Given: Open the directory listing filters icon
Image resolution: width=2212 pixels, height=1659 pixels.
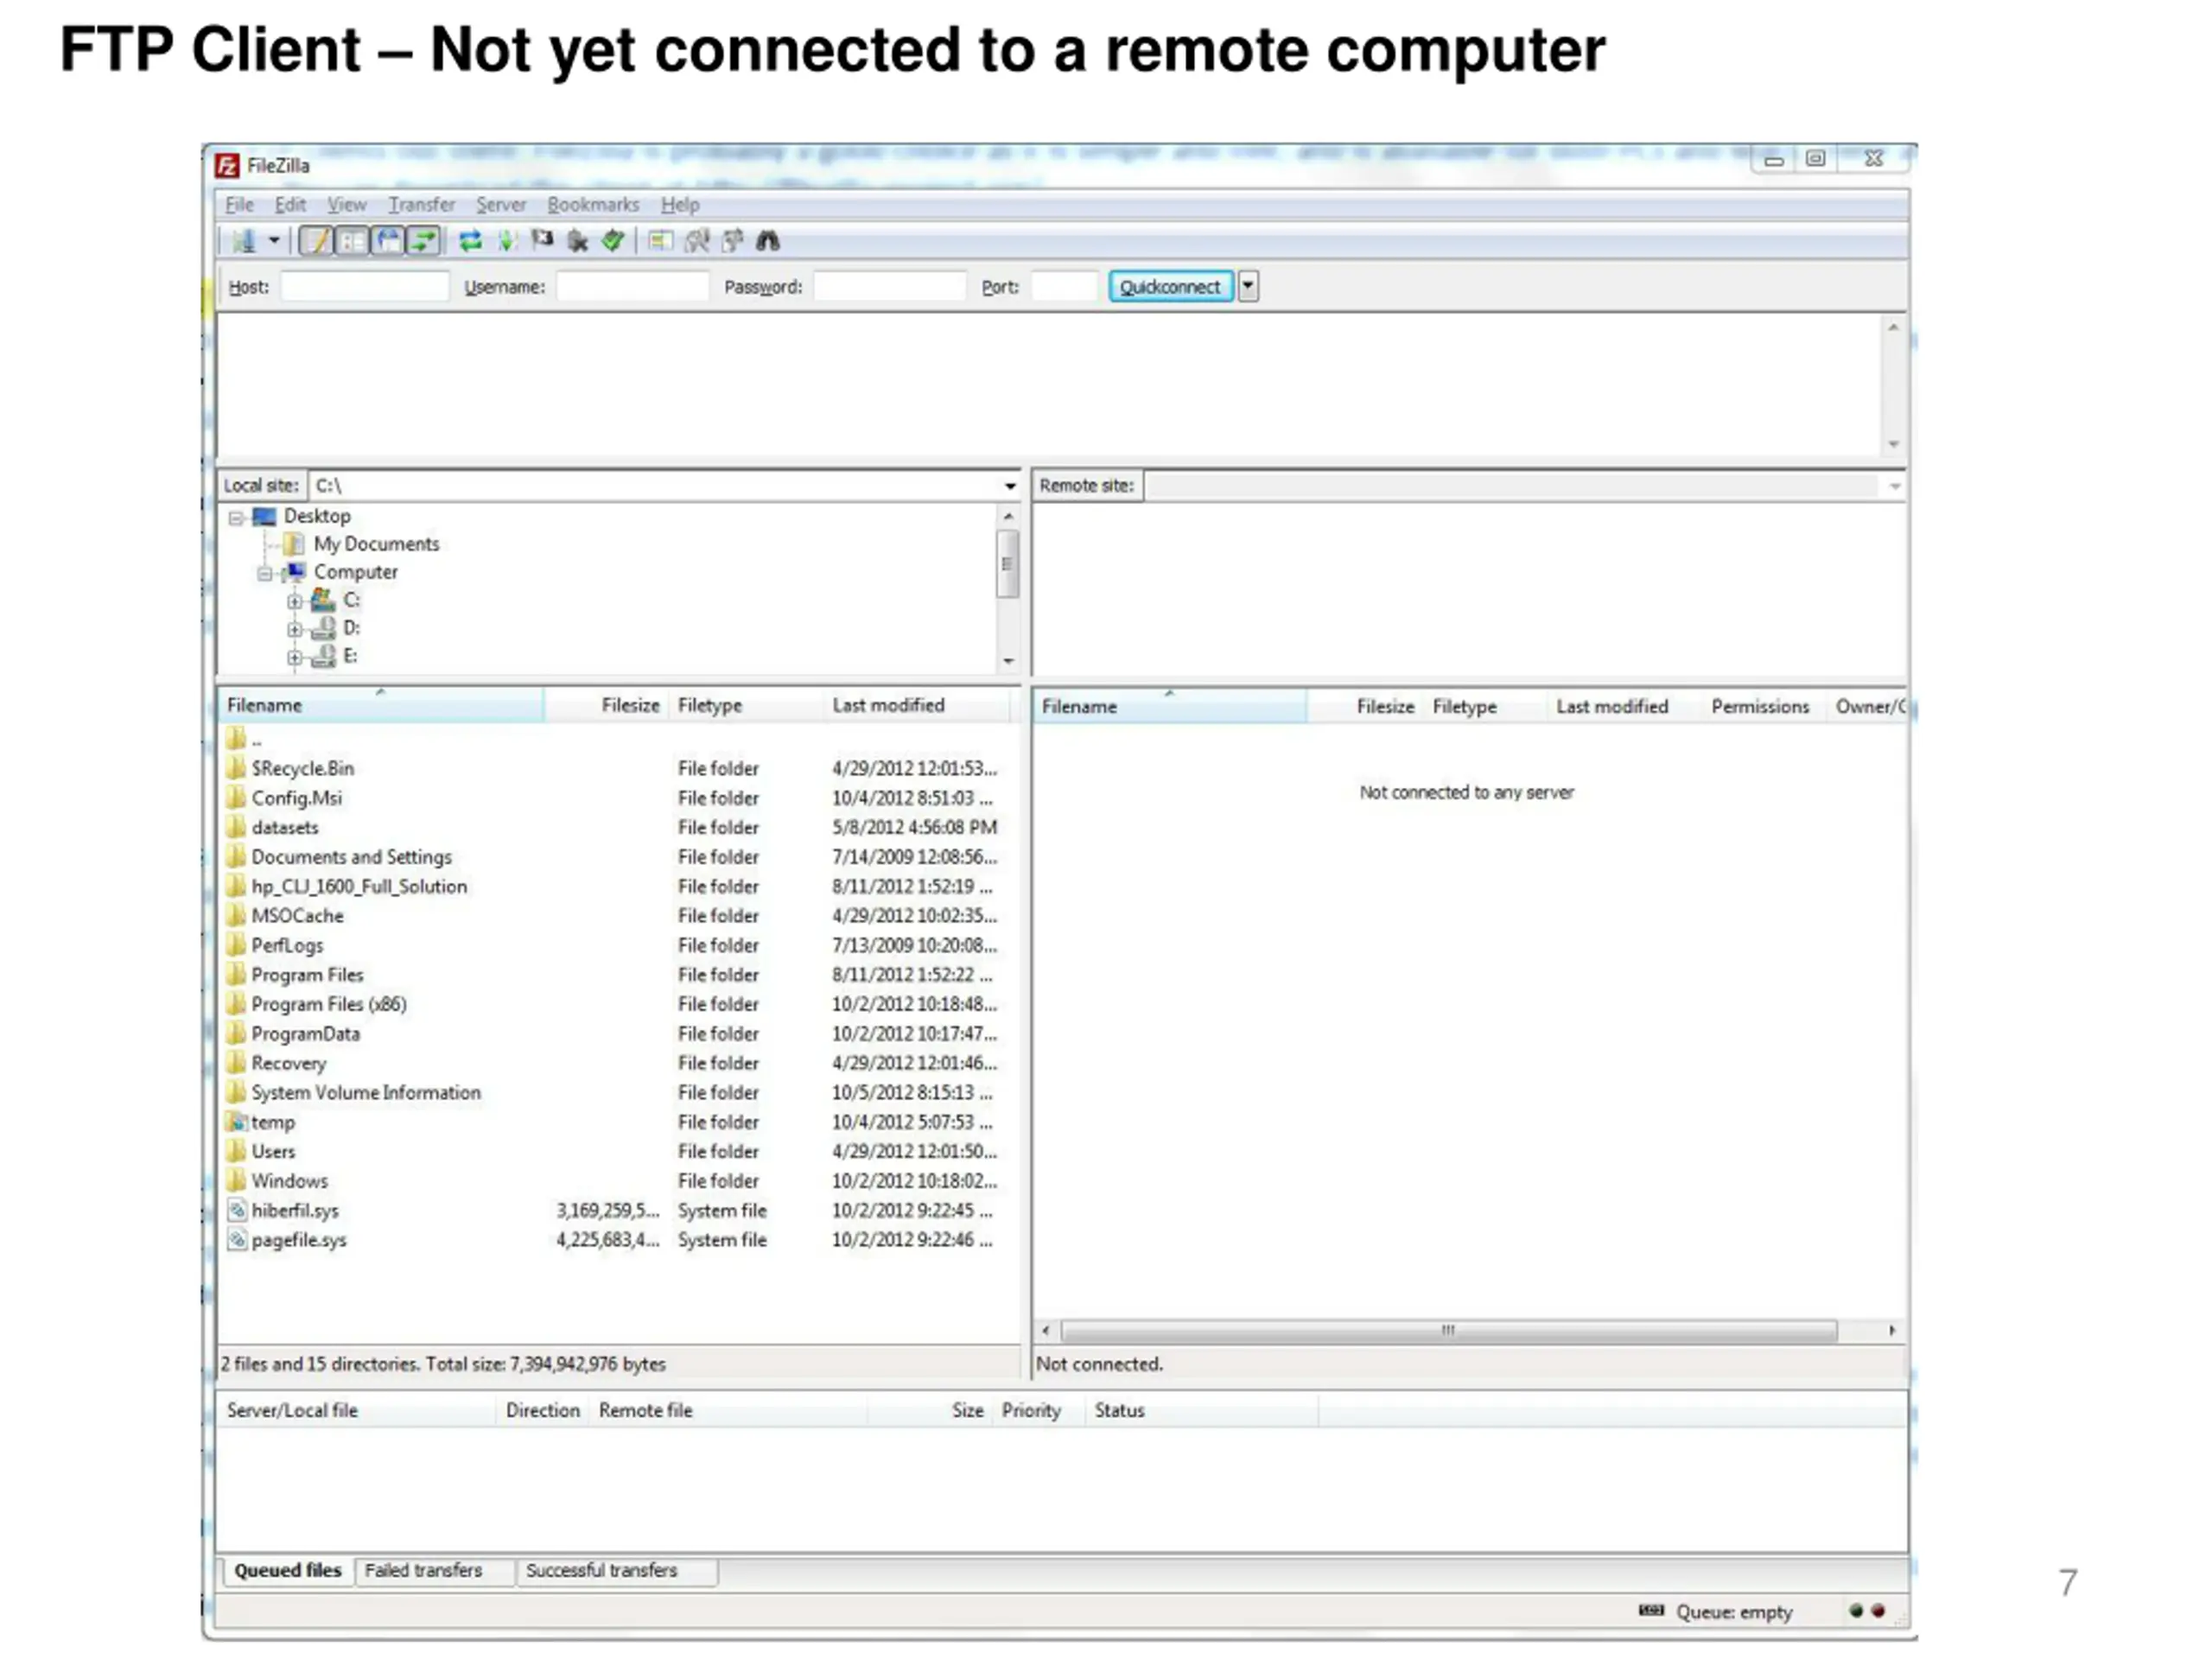Looking at the screenshot, I should 660,241.
